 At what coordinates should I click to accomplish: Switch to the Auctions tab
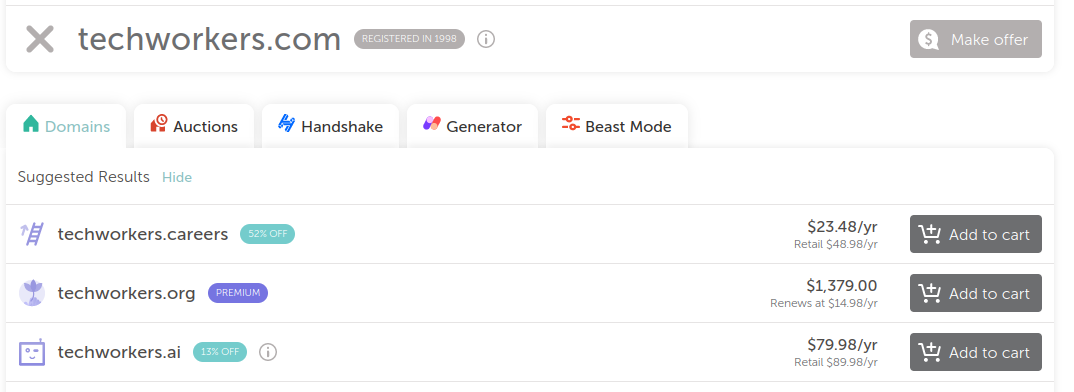click(194, 126)
